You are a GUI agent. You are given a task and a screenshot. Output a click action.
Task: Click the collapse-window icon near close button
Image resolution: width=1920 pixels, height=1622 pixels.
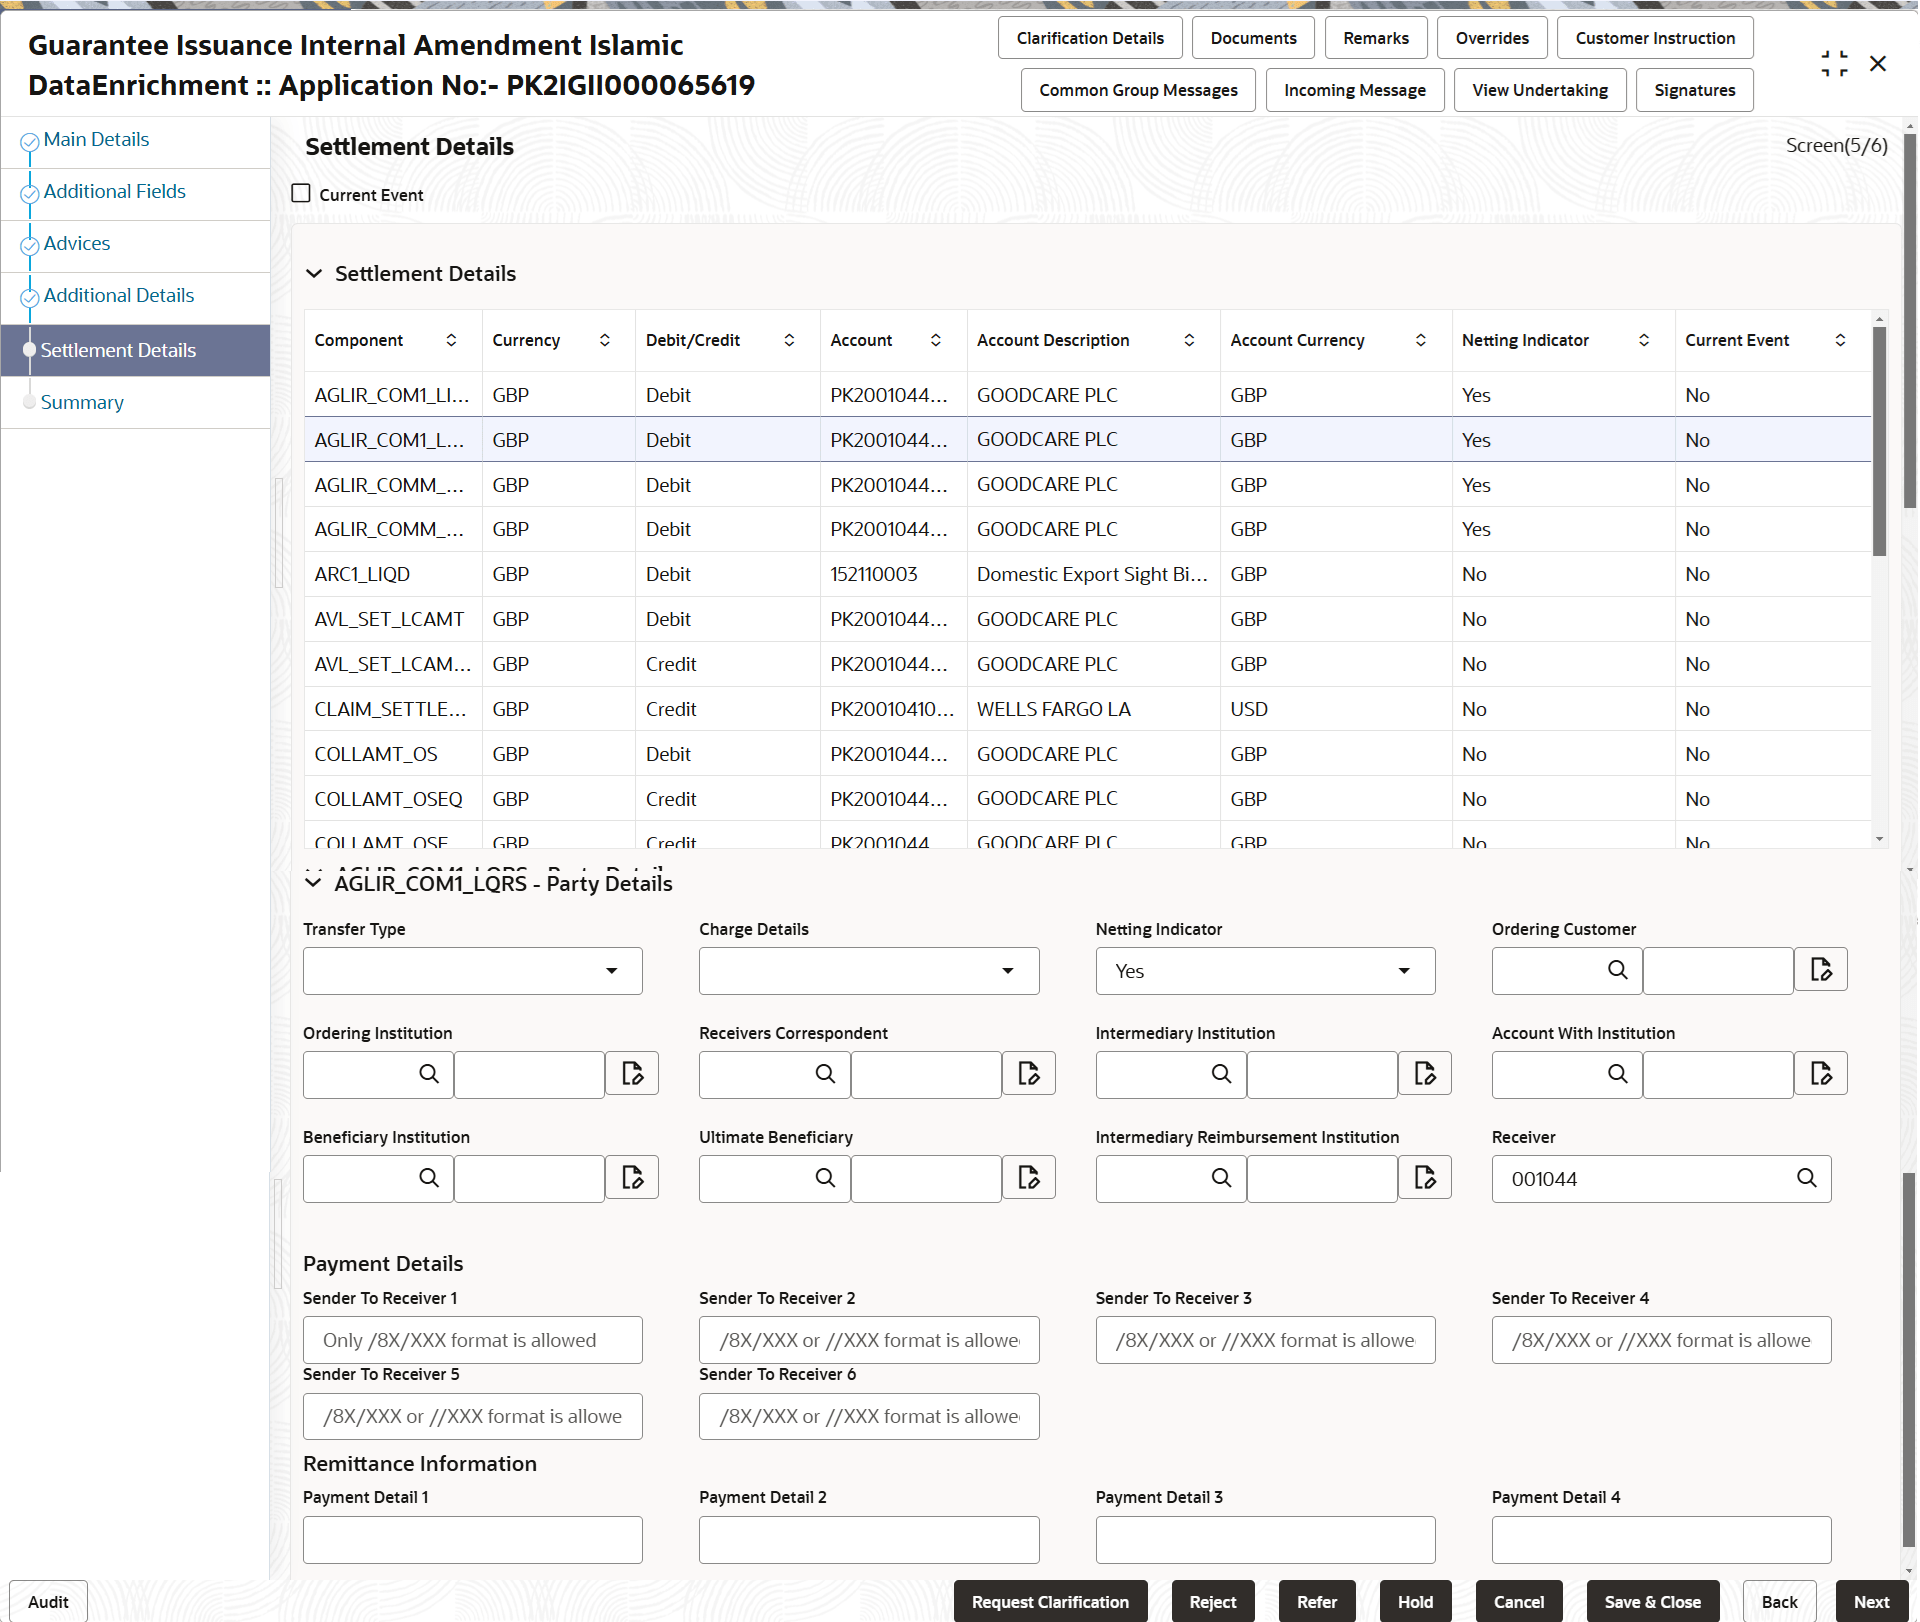coord(1834,64)
